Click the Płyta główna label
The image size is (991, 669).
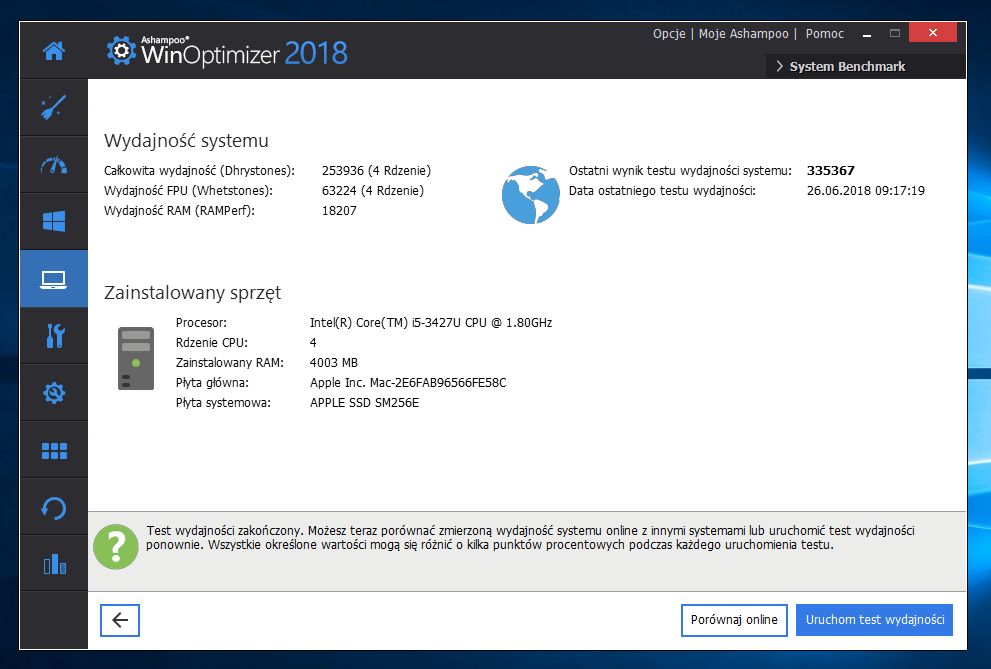coord(212,383)
